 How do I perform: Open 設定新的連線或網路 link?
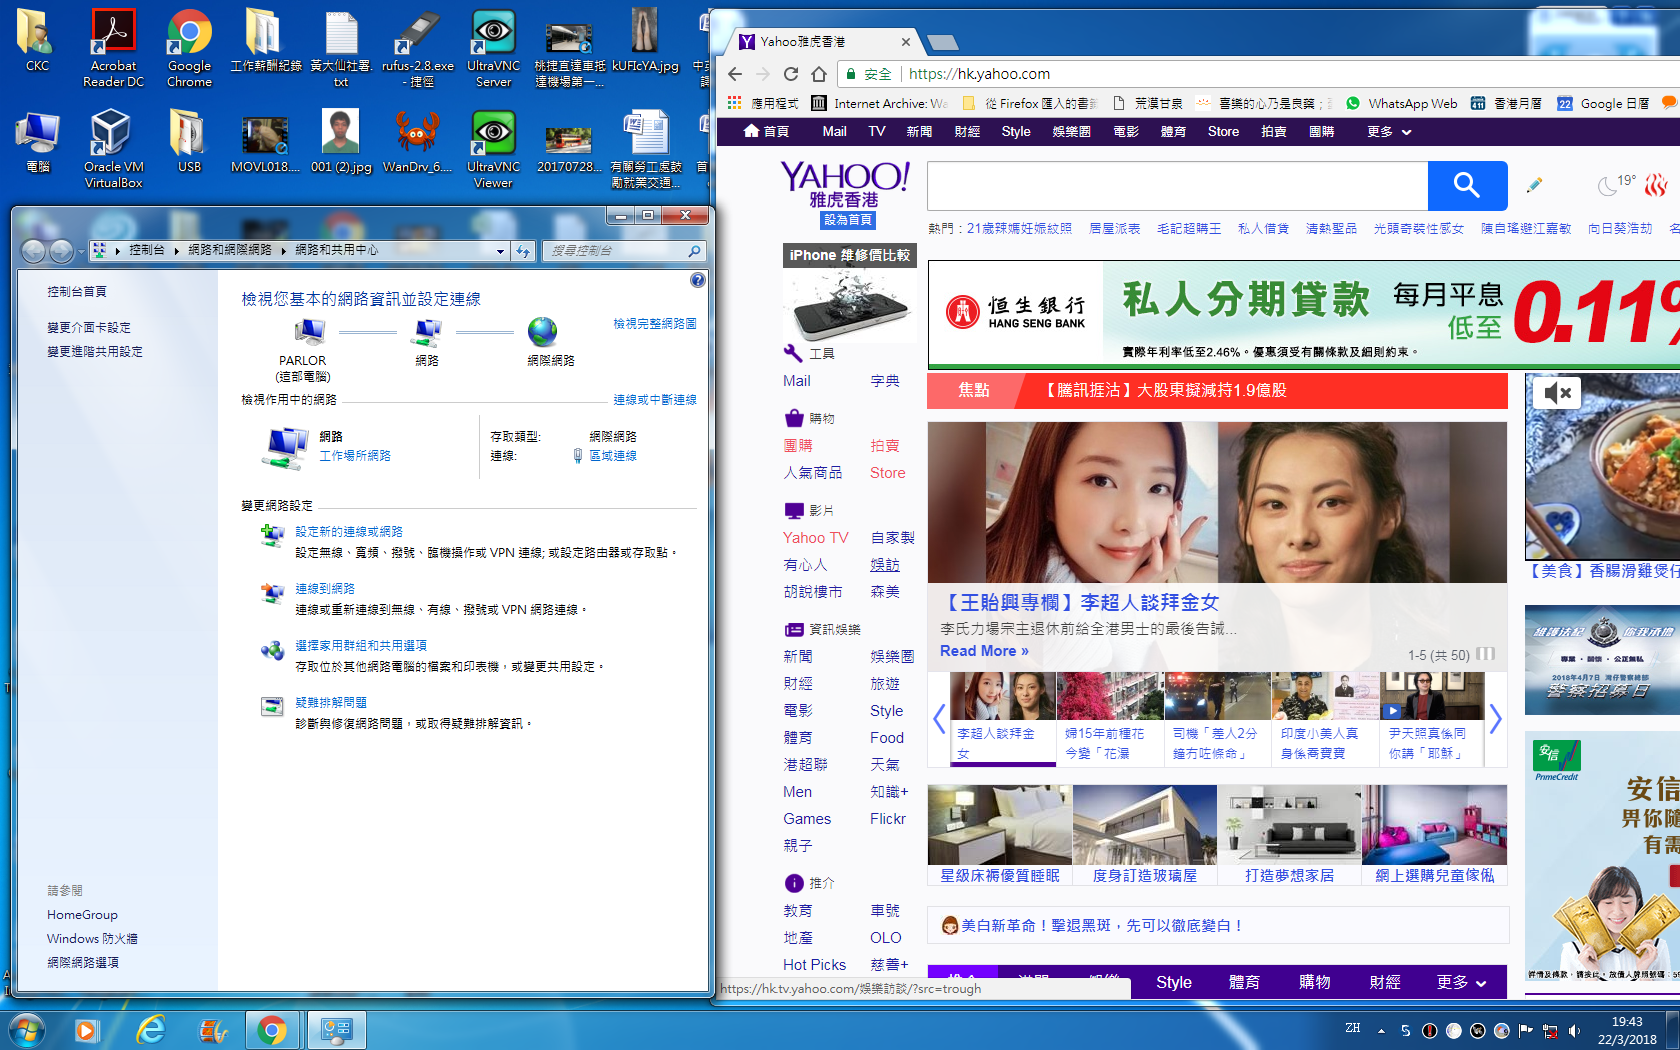[349, 532]
